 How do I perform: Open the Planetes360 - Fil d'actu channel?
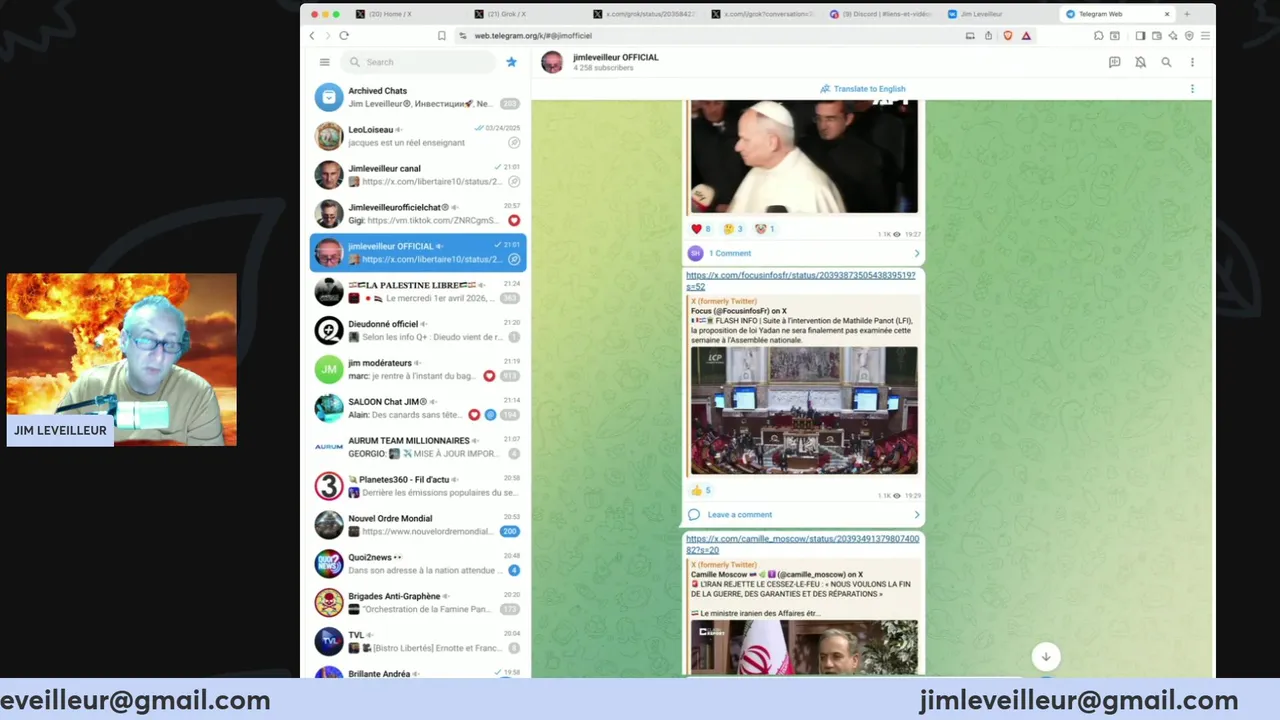pyautogui.click(x=418, y=486)
